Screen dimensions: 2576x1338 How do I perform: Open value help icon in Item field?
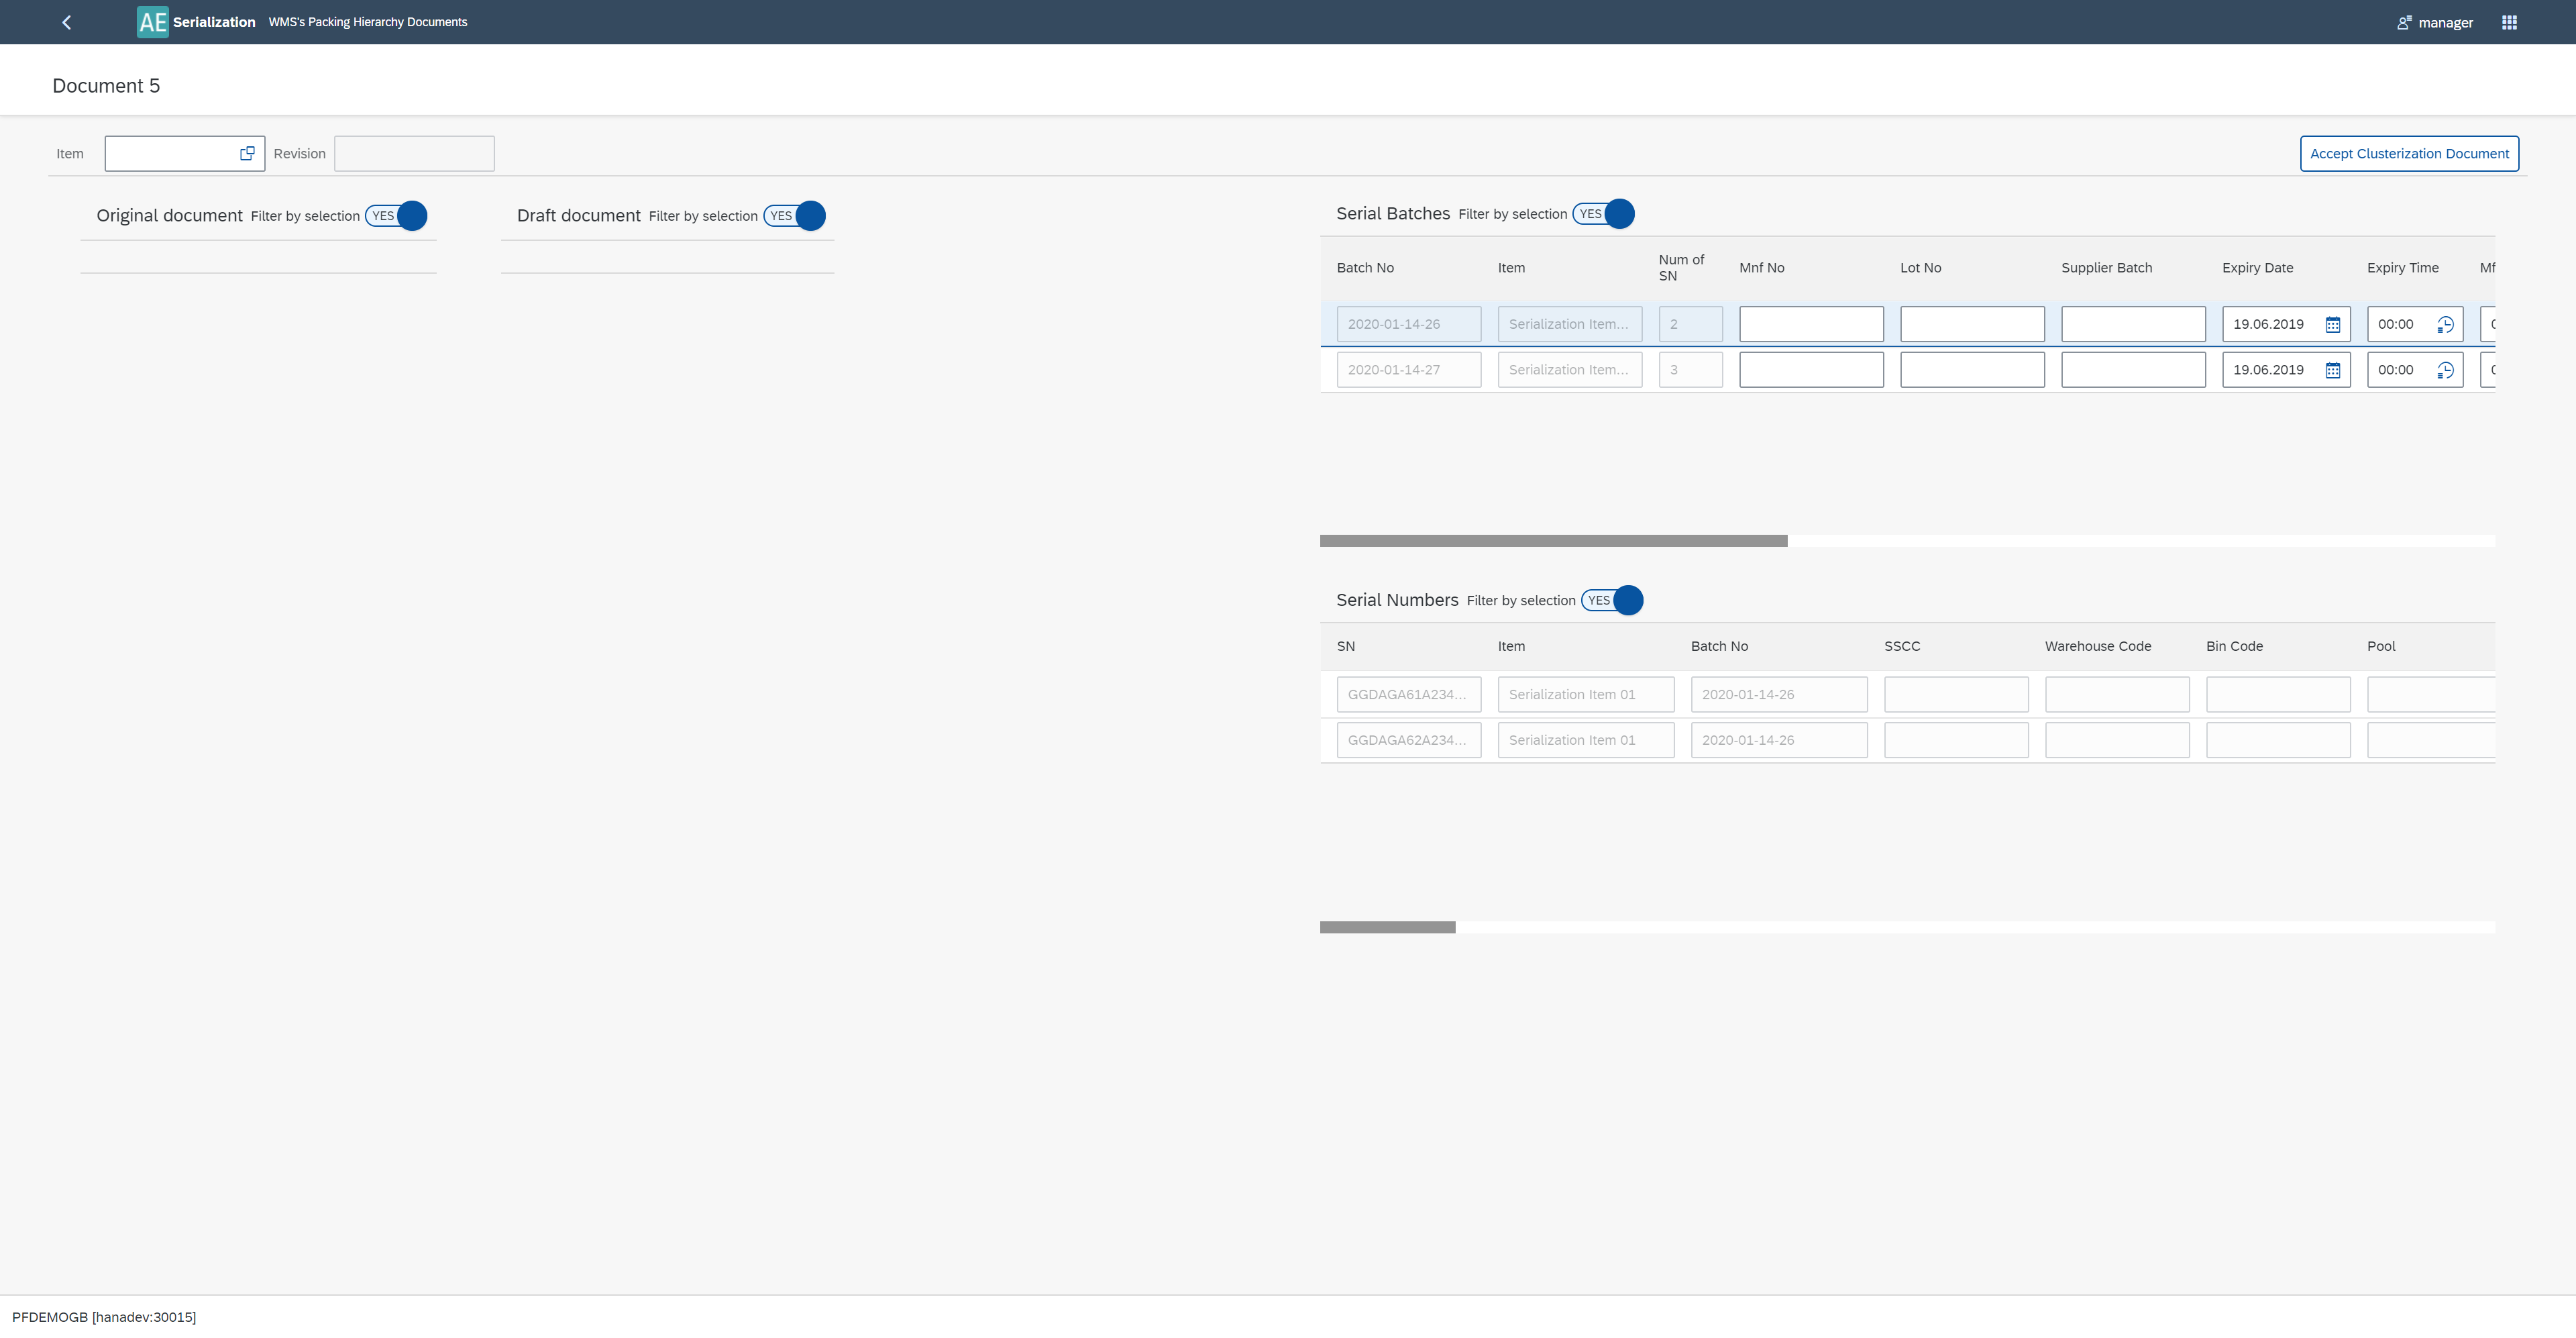tap(247, 153)
